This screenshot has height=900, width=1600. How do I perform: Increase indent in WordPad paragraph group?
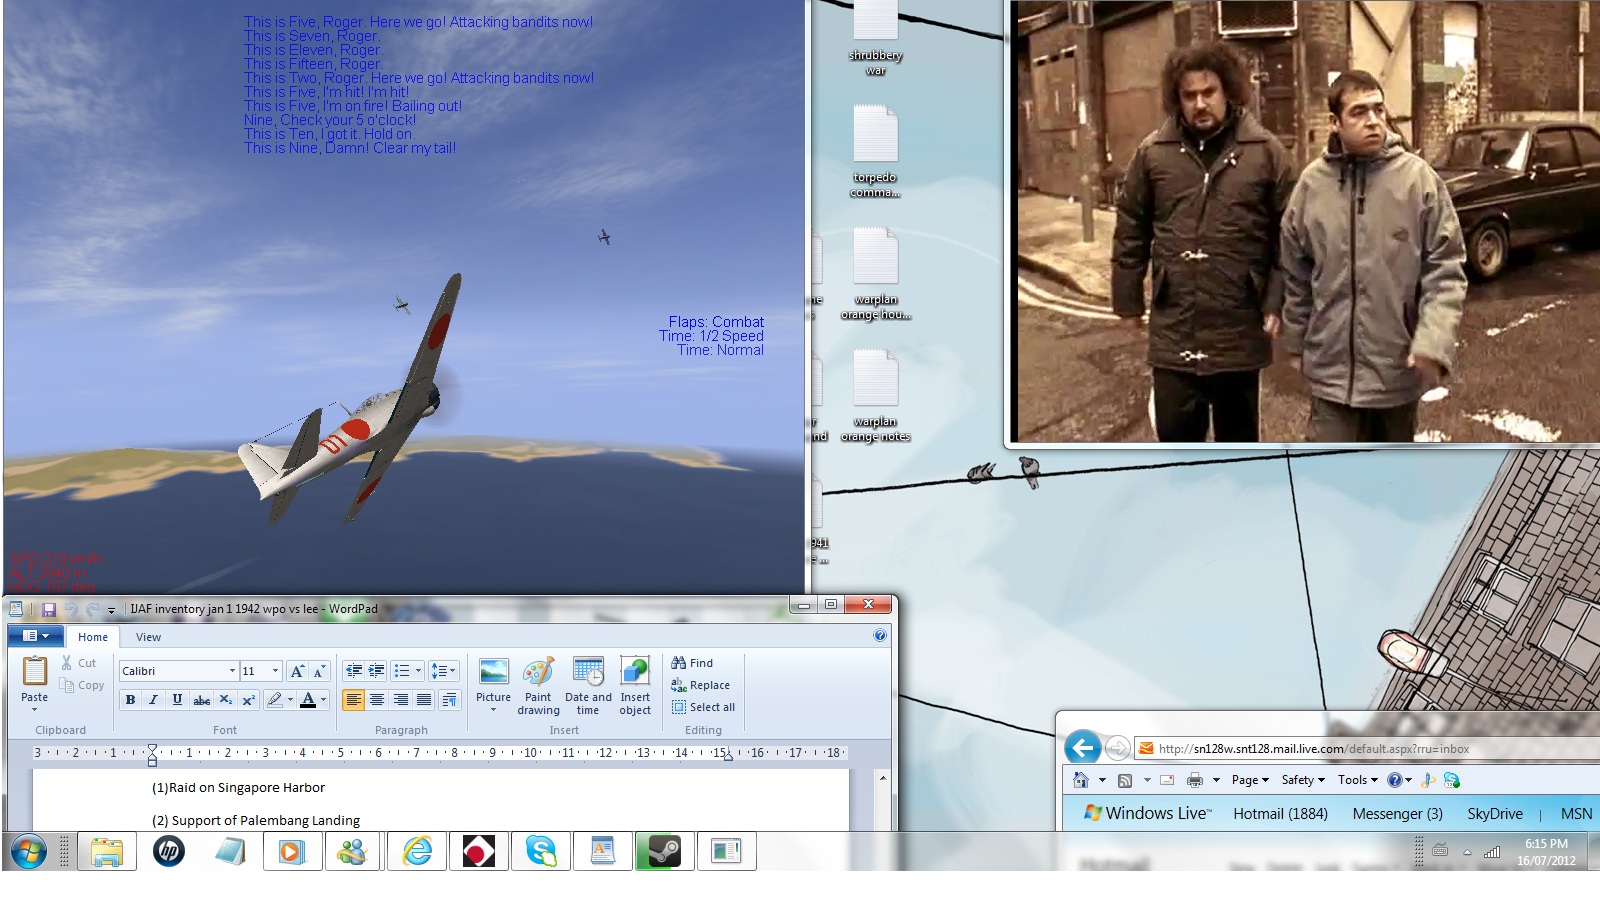(376, 671)
